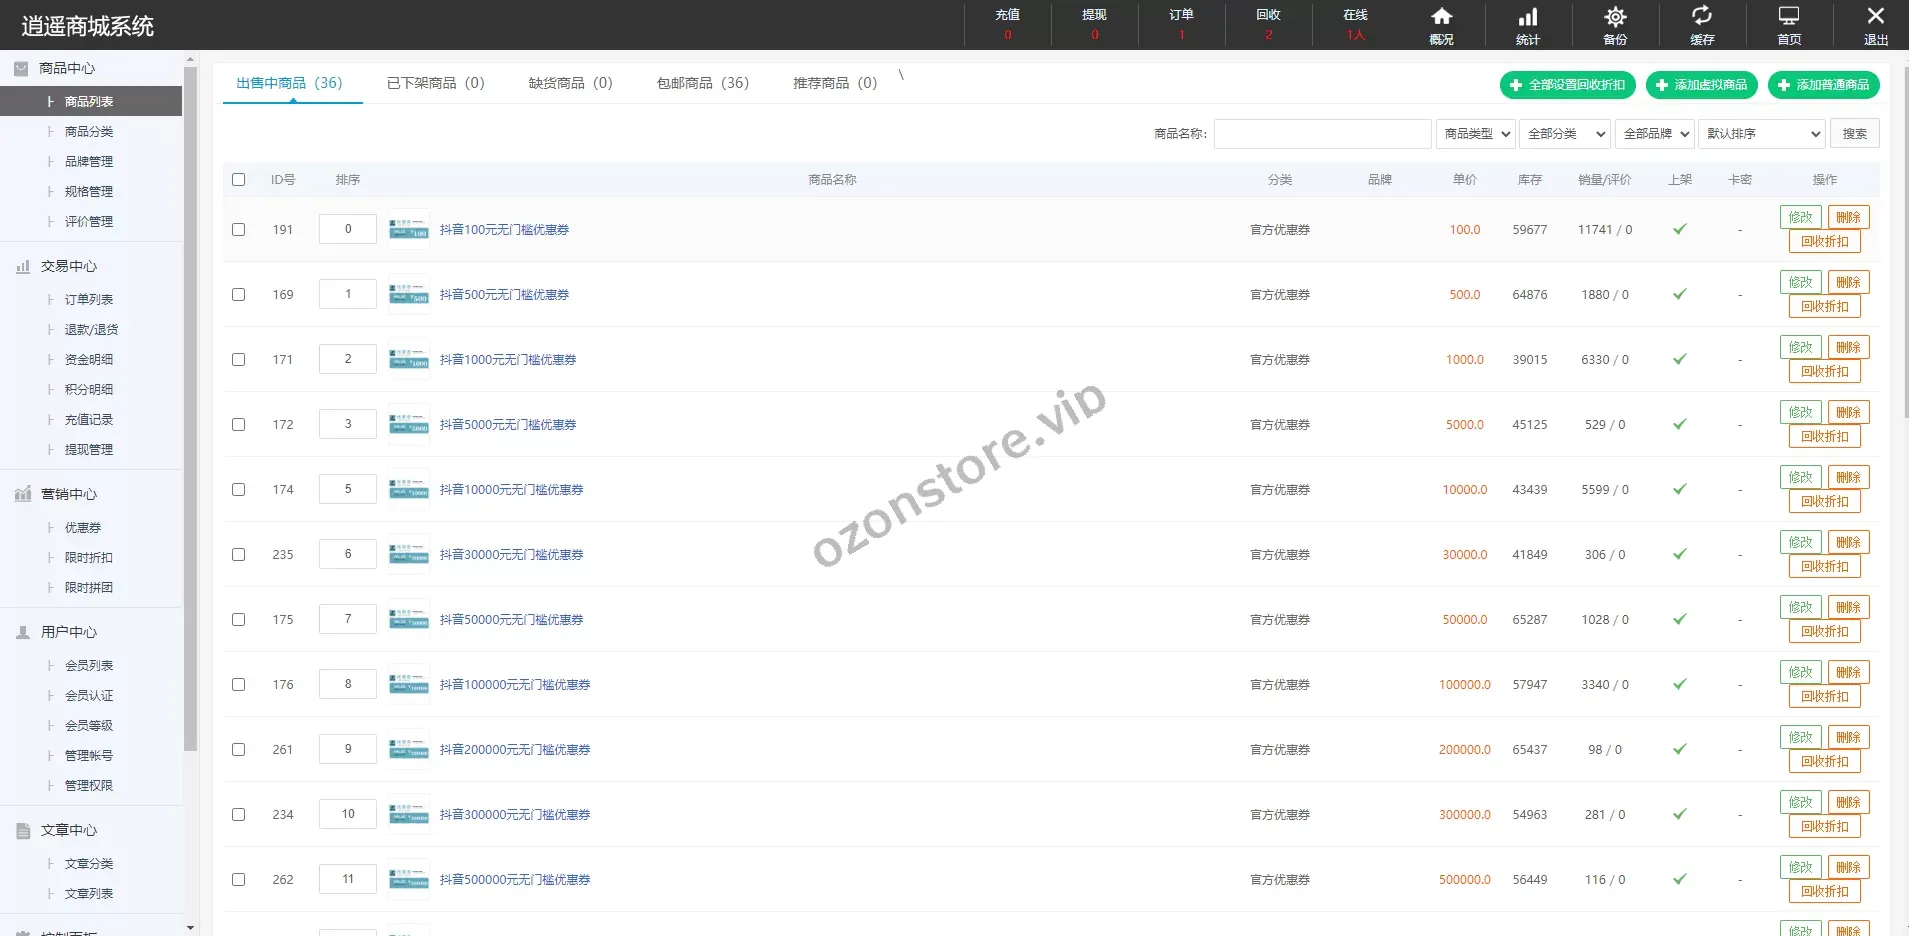Switch to the 包邮商品 tab
This screenshot has width=1909, height=936.
[x=702, y=83]
